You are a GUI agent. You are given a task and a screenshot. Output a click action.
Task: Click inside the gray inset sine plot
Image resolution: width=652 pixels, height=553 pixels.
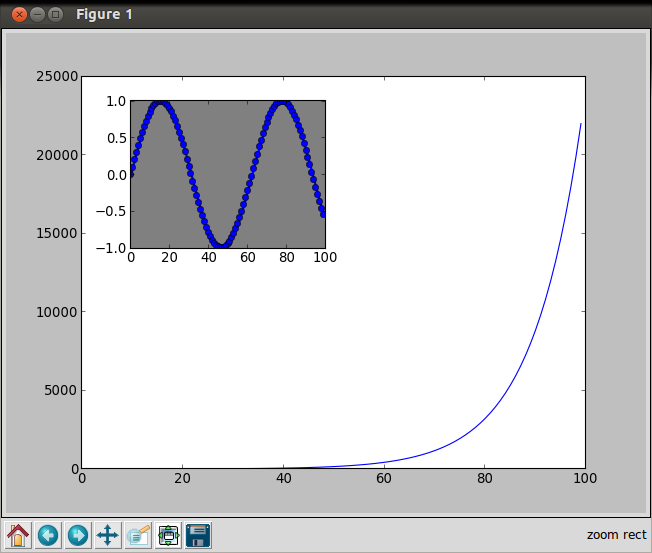228,175
